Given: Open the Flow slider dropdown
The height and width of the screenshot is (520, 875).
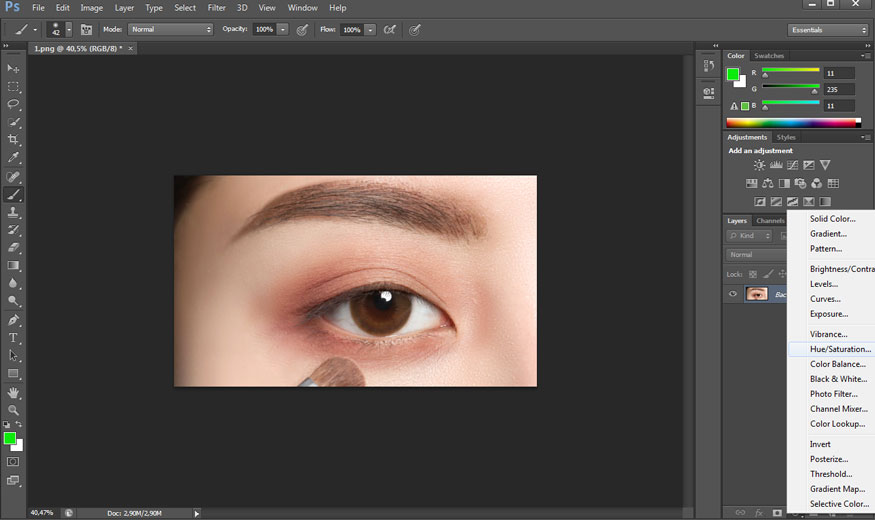Looking at the screenshot, I should click(x=371, y=30).
